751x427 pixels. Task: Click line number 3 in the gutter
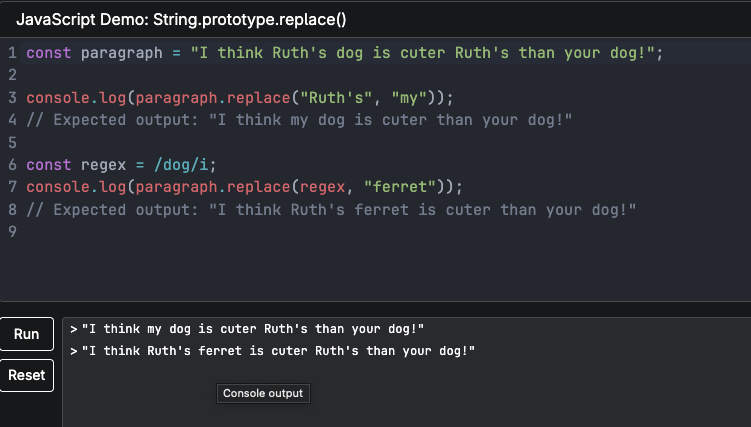[11, 97]
